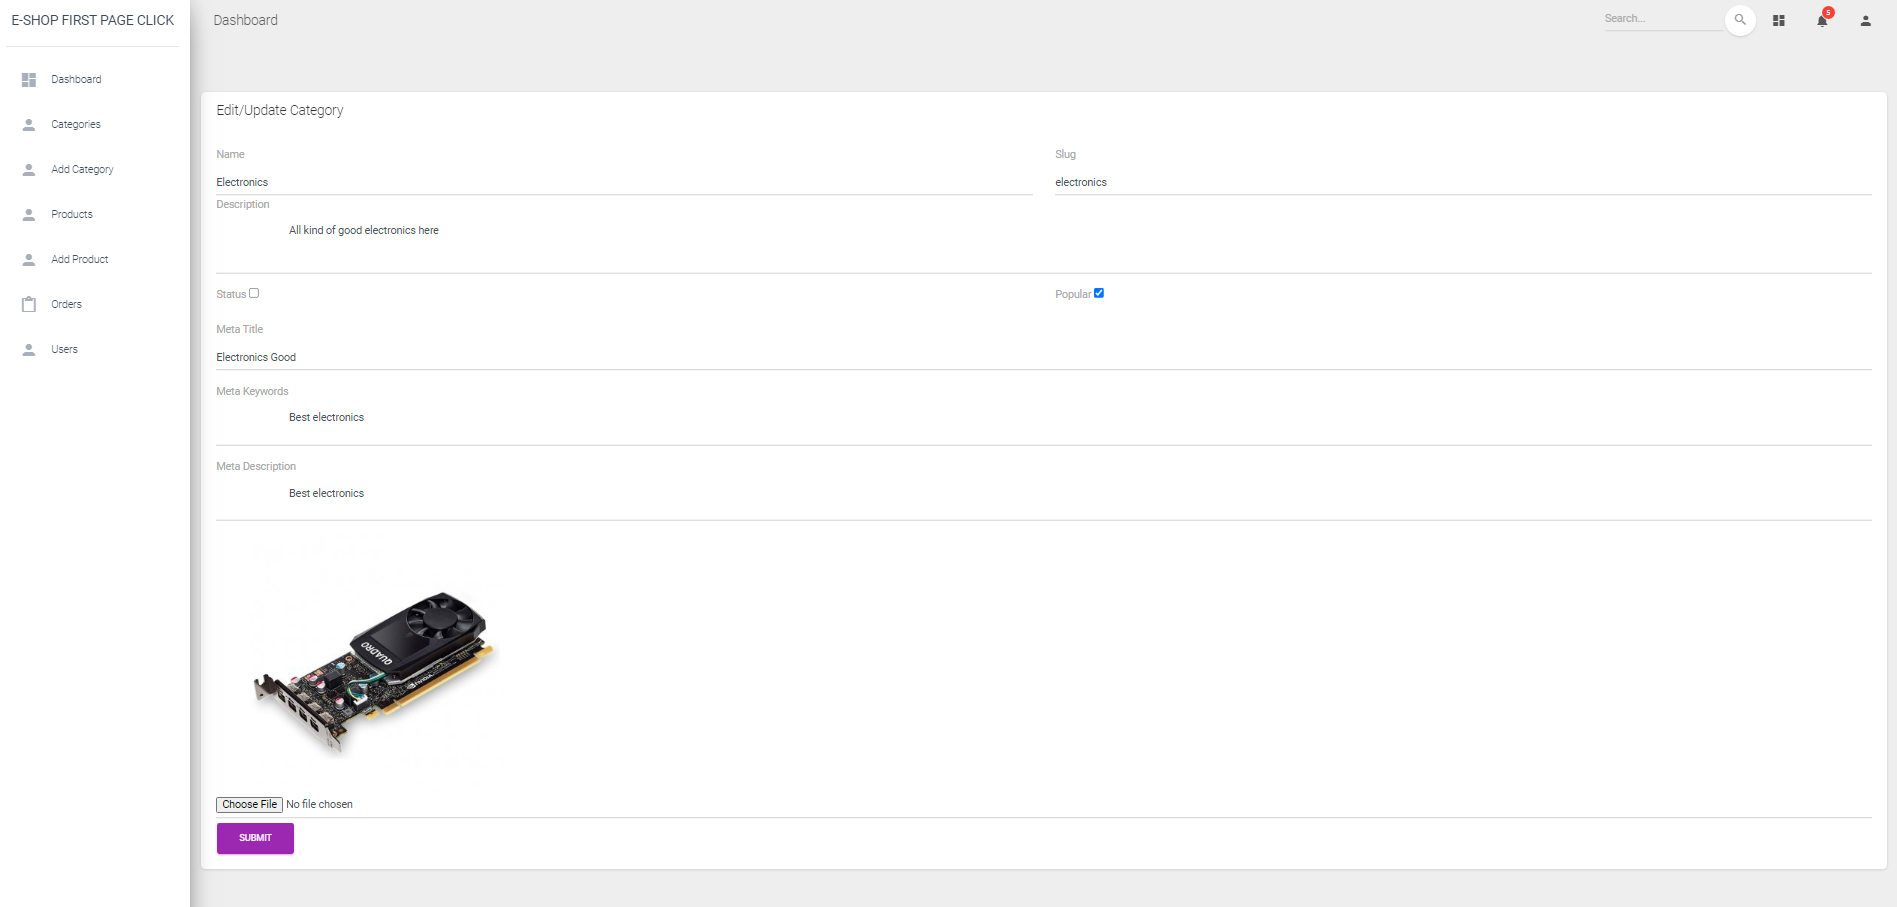Open notifications via the bell icon

tap(1822, 20)
